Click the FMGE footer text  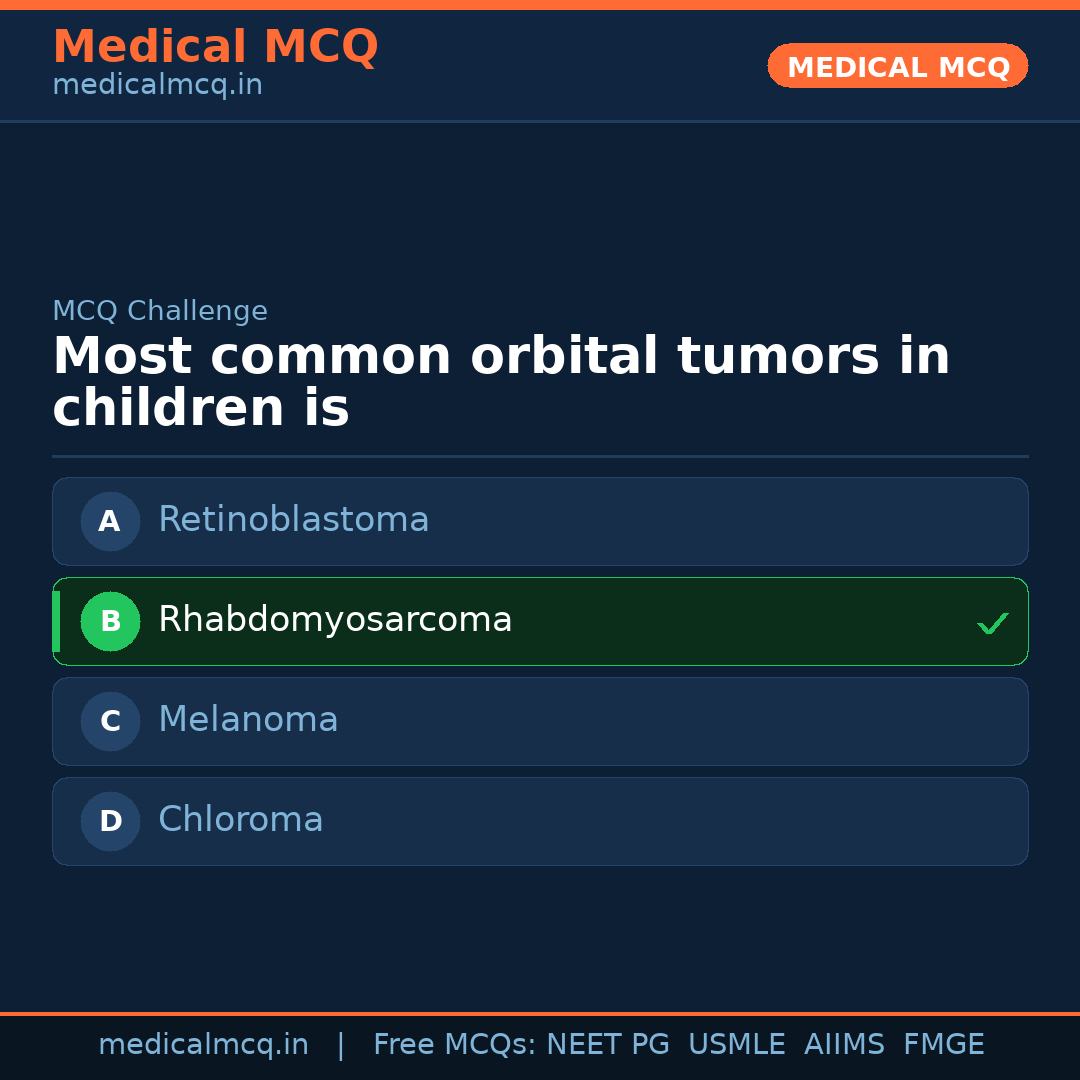943,1045
